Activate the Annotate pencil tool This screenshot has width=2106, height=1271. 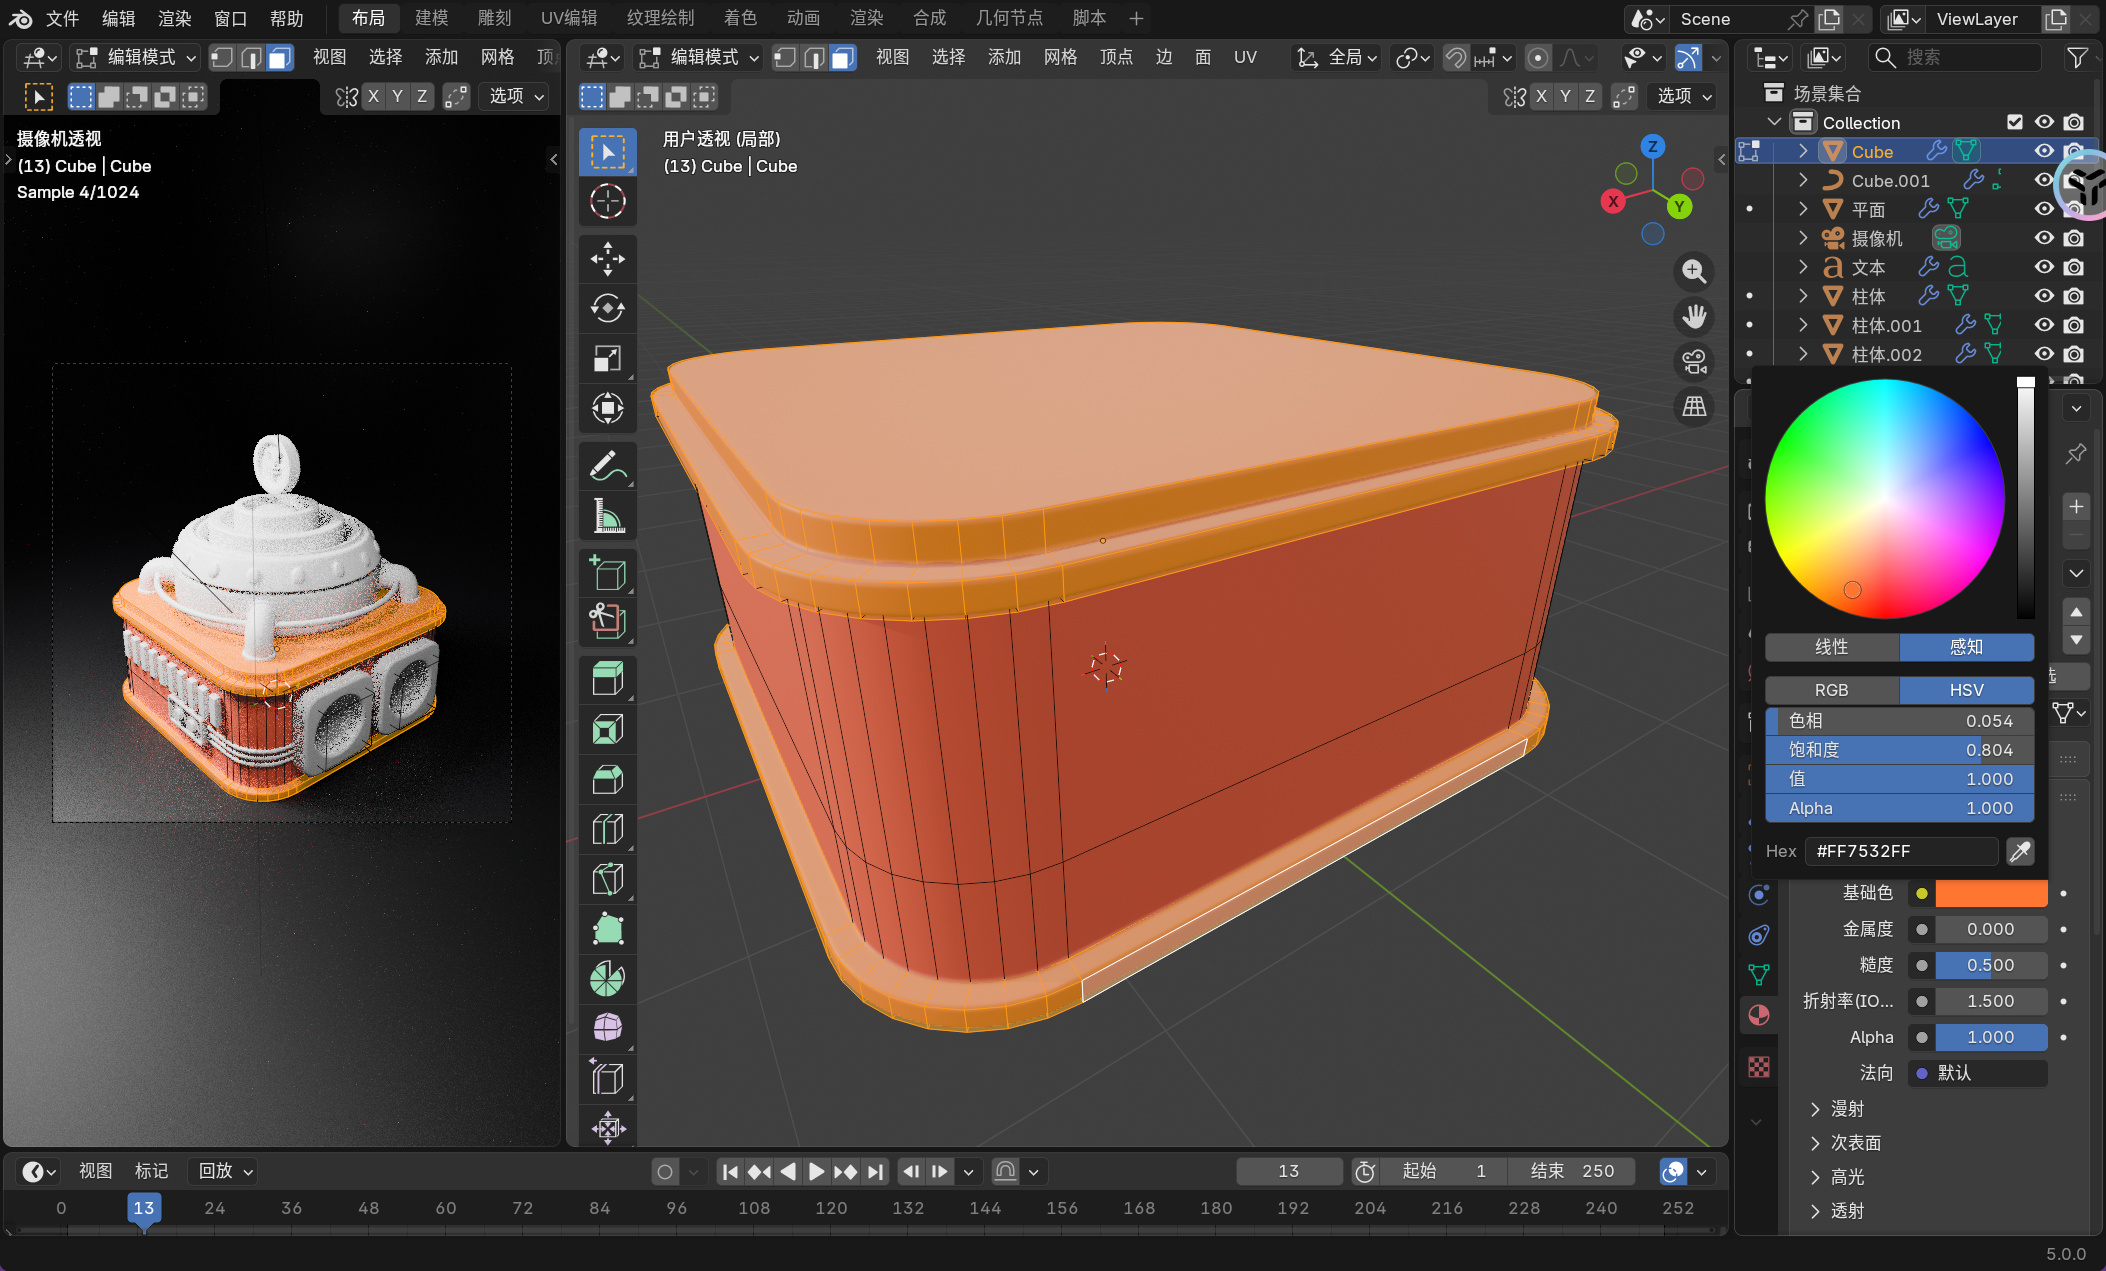[607, 466]
